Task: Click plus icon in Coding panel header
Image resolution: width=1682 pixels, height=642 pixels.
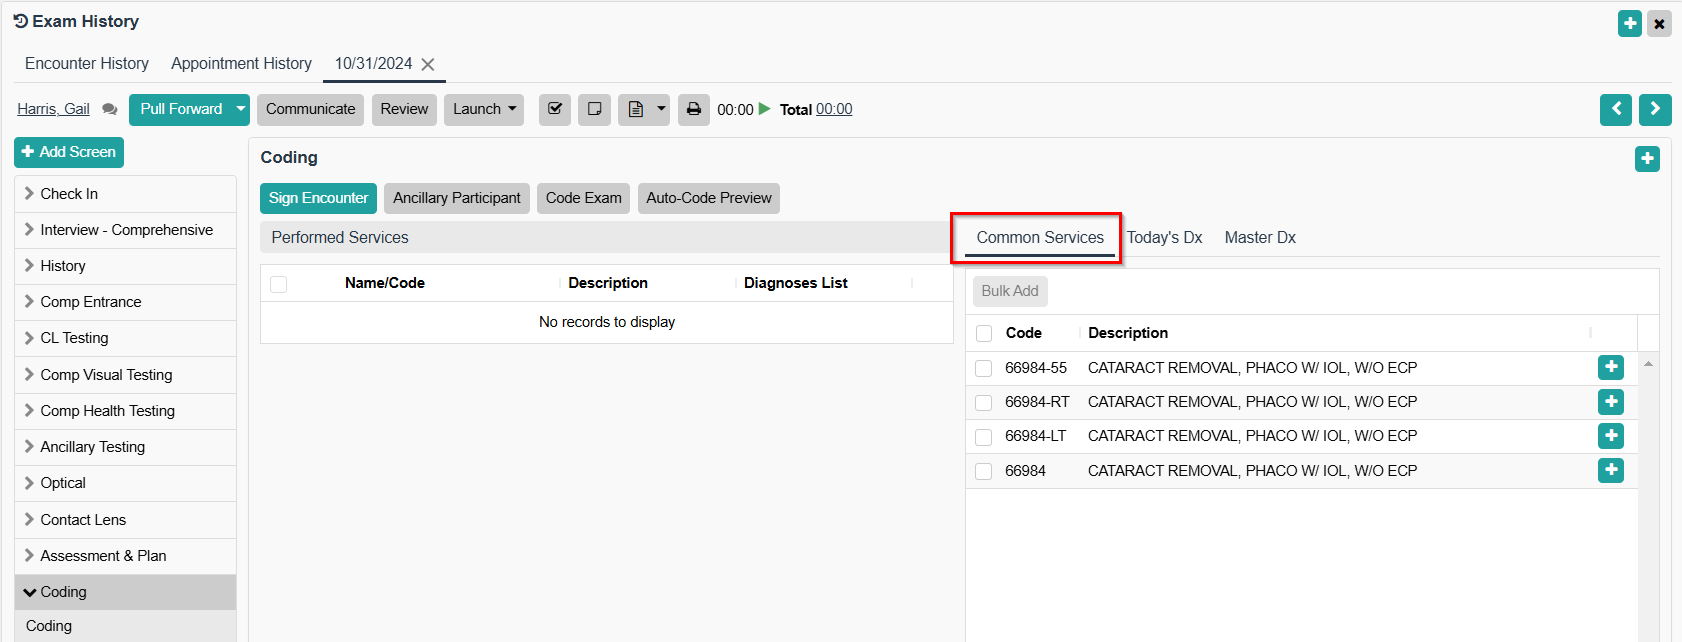Action: coord(1647,159)
